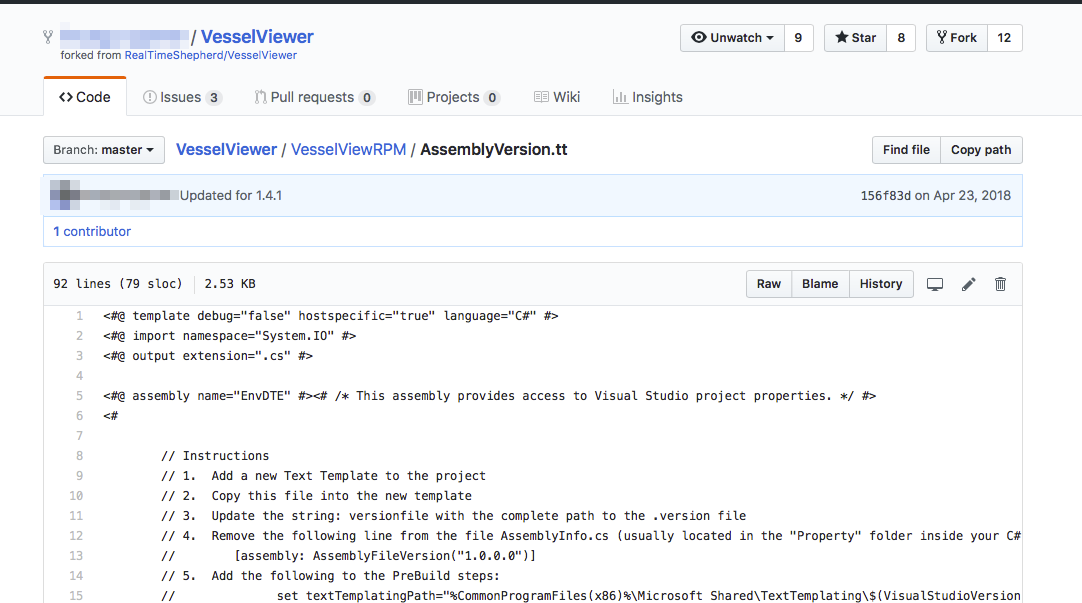Visit RealTimeShepherd/VesselViewer upstream repo
1082x603 pixels.
210,55
